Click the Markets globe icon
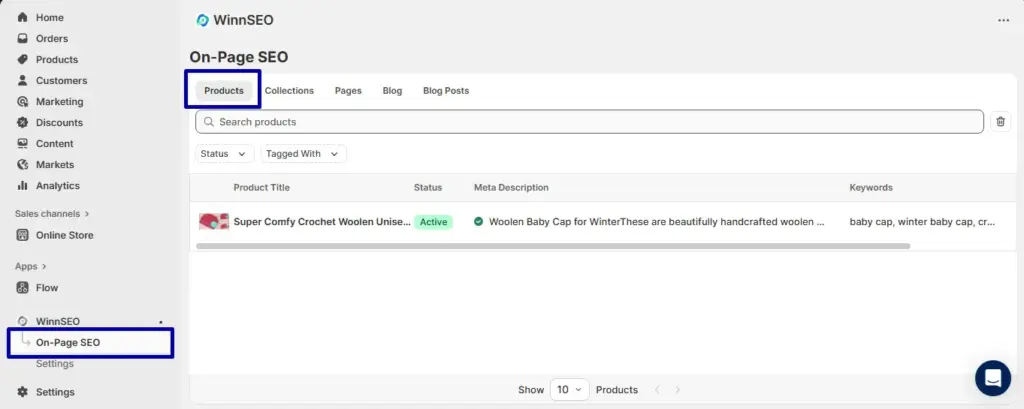The height and width of the screenshot is (409, 1024). (x=22, y=164)
